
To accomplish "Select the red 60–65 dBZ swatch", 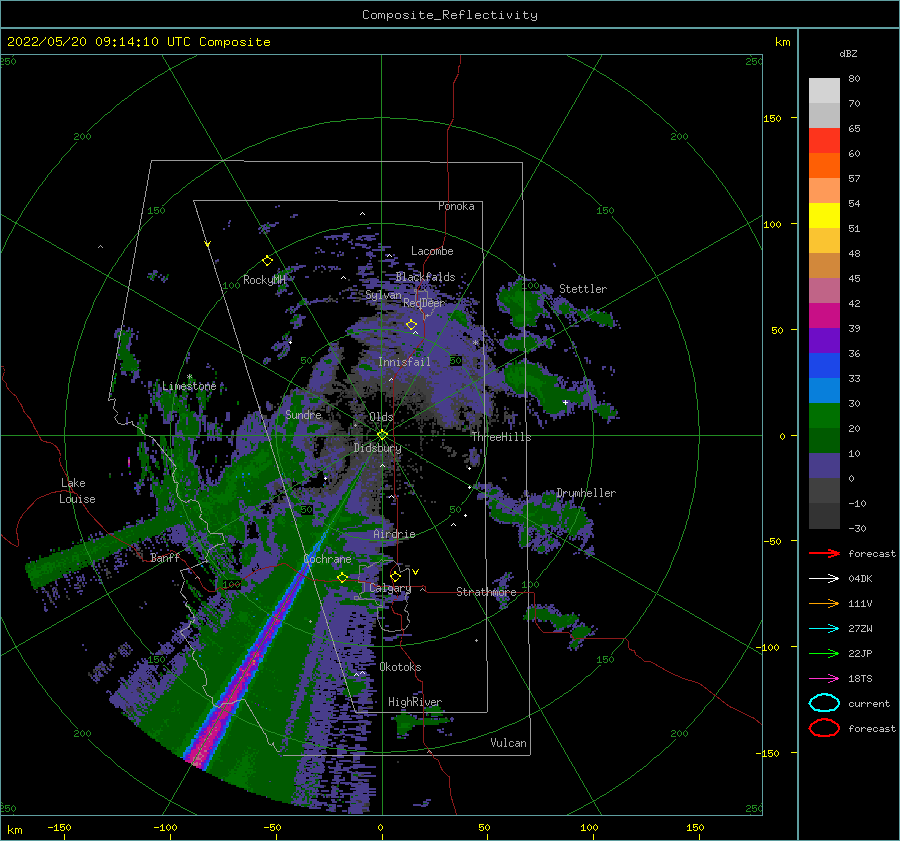I will pyautogui.click(x=824, y=141).
